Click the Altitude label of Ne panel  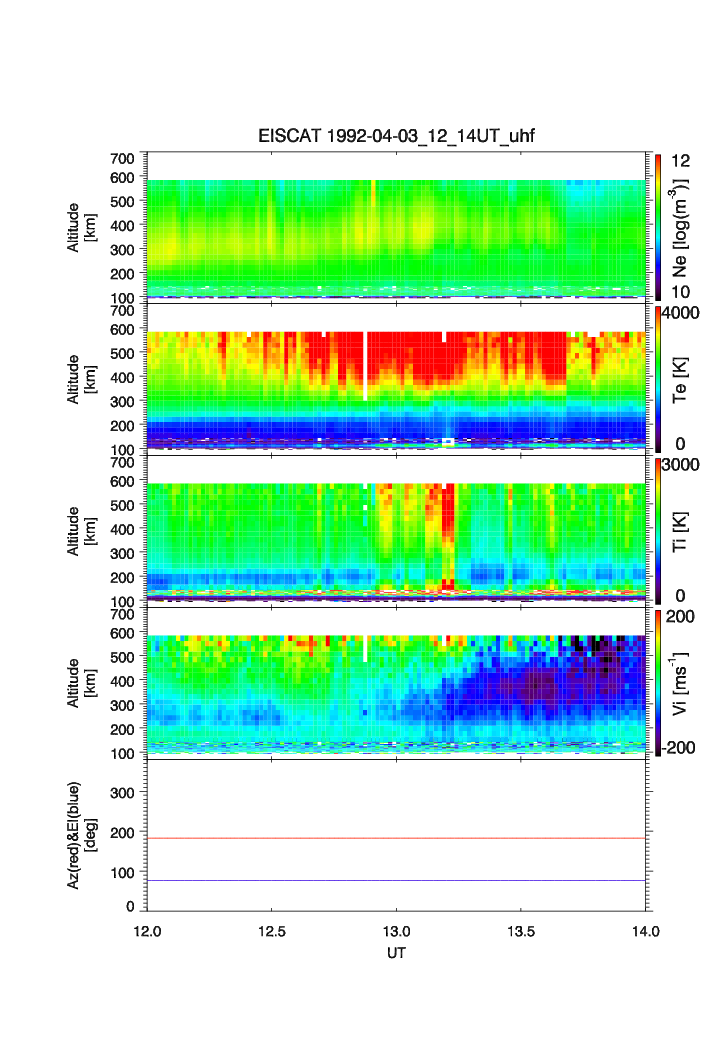[81, 228]
